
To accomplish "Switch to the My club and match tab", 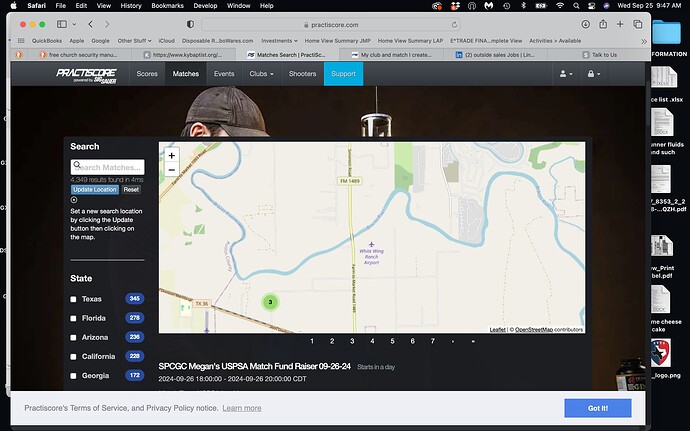I will click(x=391, y=55).
